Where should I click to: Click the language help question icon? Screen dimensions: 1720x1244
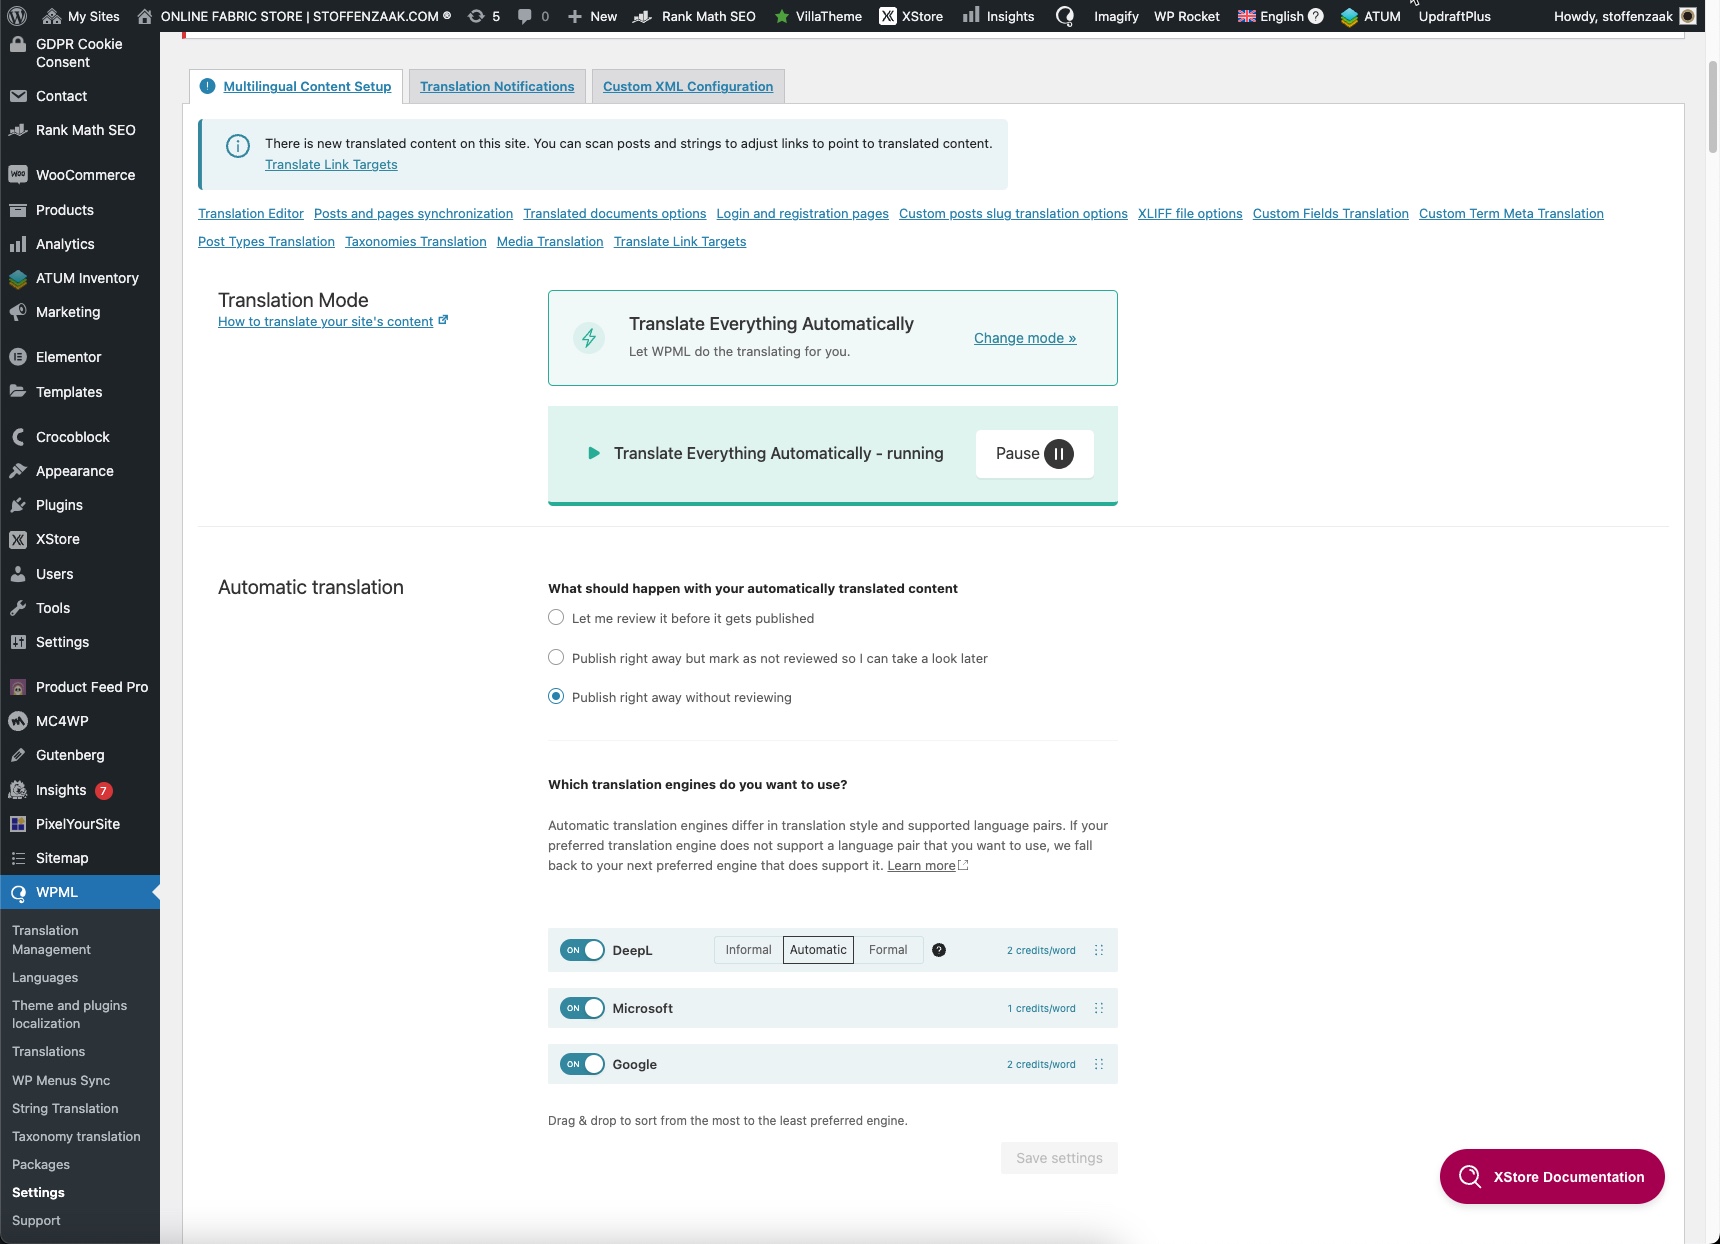[x=1316, y=16]
